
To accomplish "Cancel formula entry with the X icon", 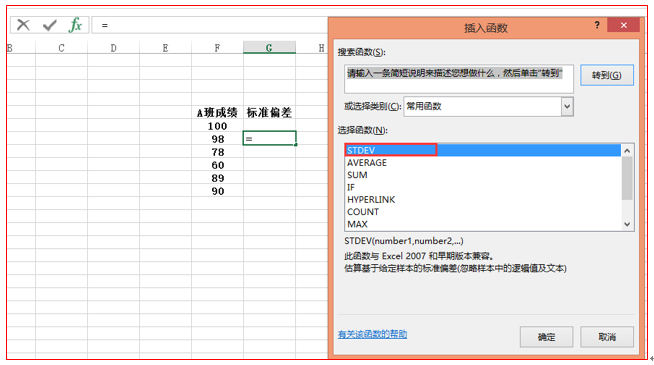I will [x=23, y=25].
